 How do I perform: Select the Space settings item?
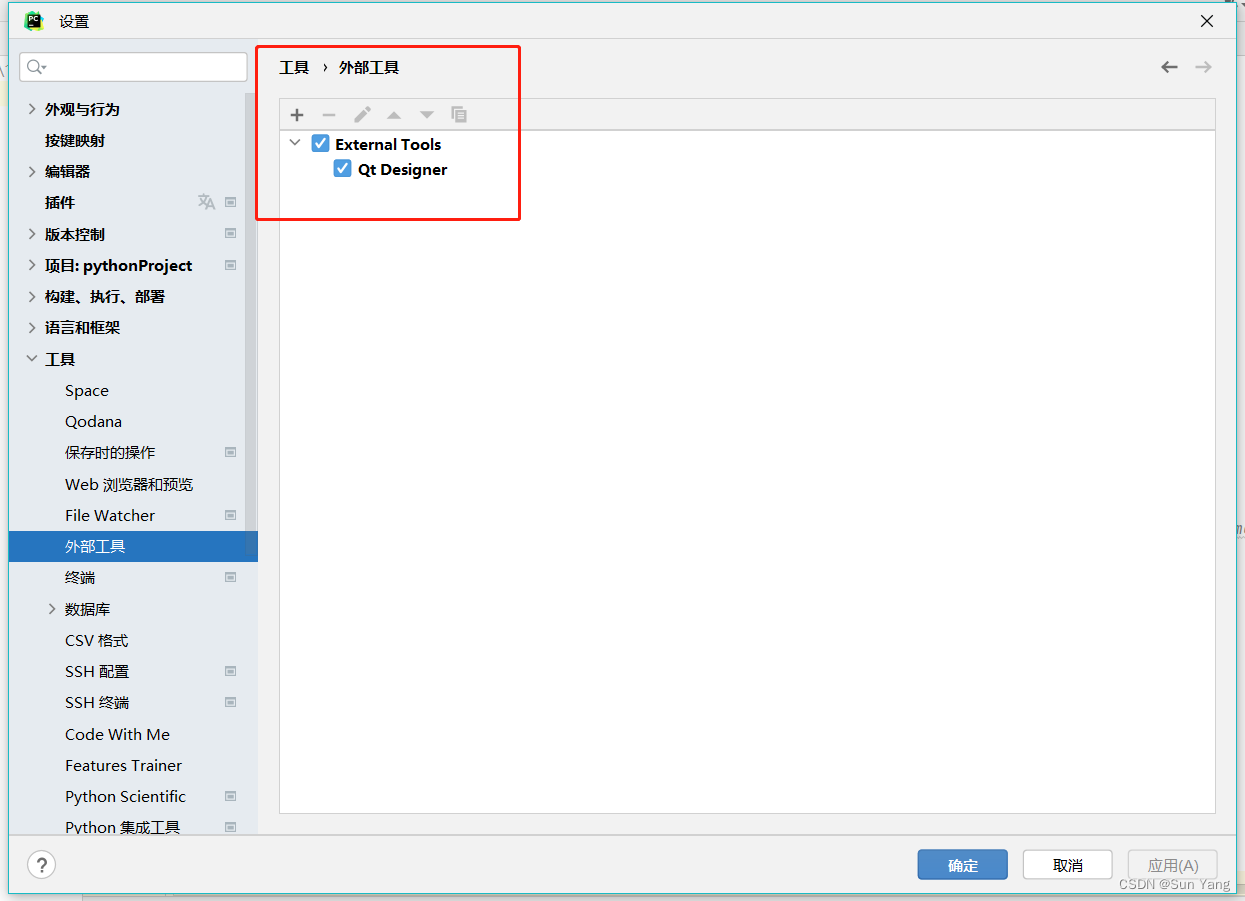tap(87, 390)
